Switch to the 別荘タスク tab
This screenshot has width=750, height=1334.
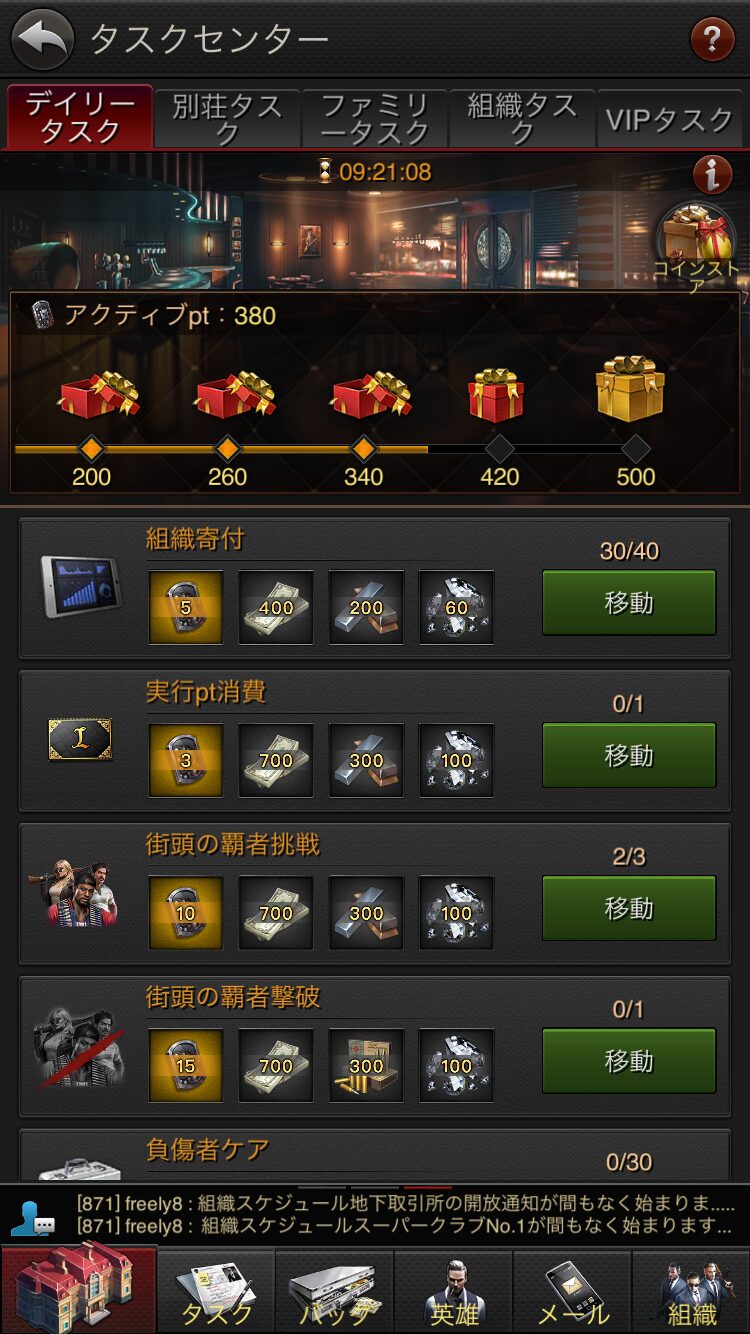click(227, 119)
